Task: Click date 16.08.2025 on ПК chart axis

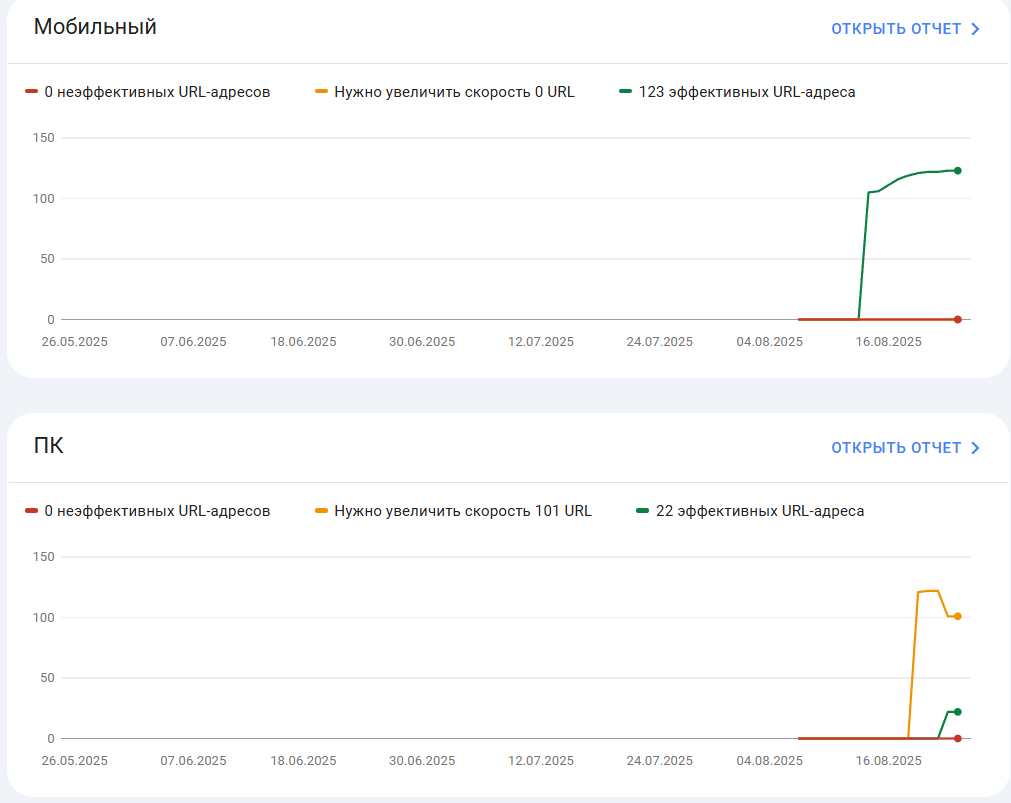Action: click(888, 761)
